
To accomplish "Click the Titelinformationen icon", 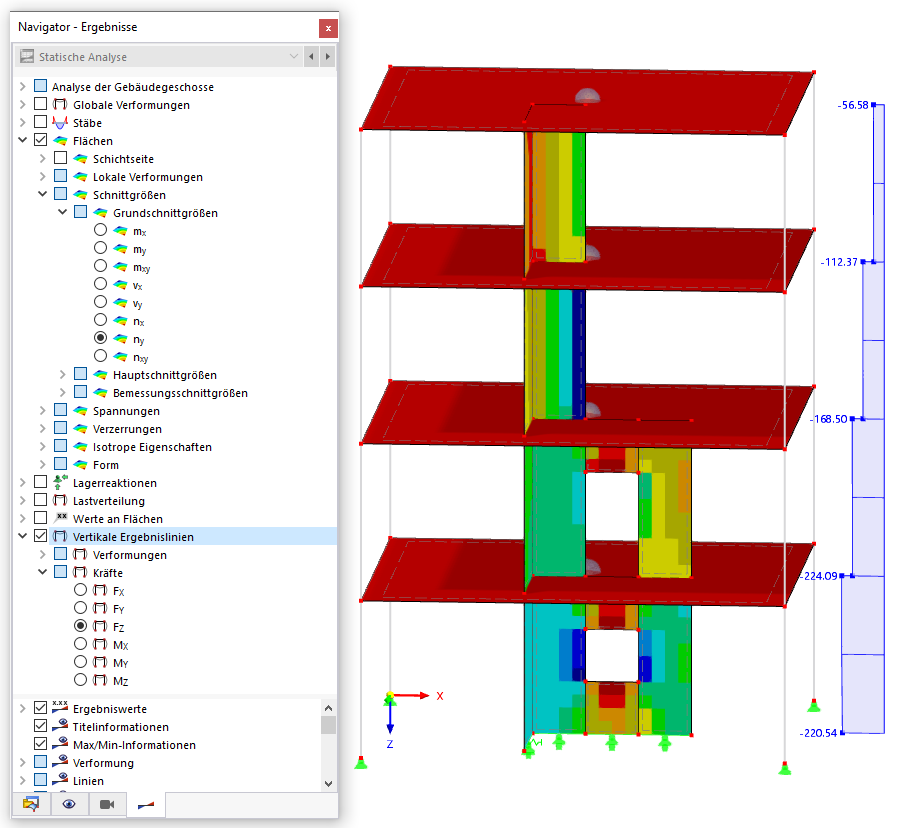I will tap(60, 726).
